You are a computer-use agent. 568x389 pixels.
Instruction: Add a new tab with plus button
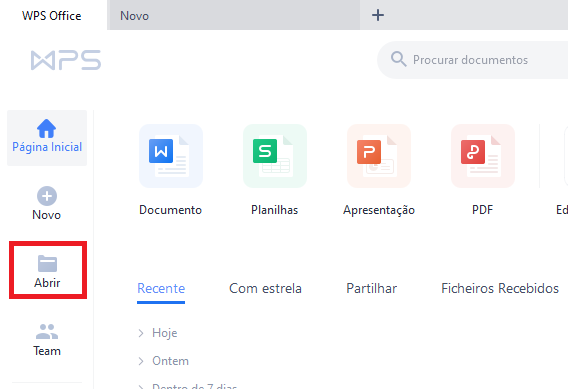(x=378, y=15)
